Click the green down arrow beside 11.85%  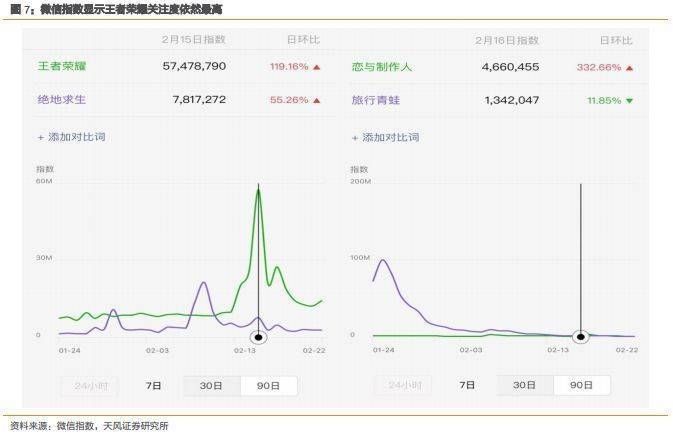[x=630, y=101]
